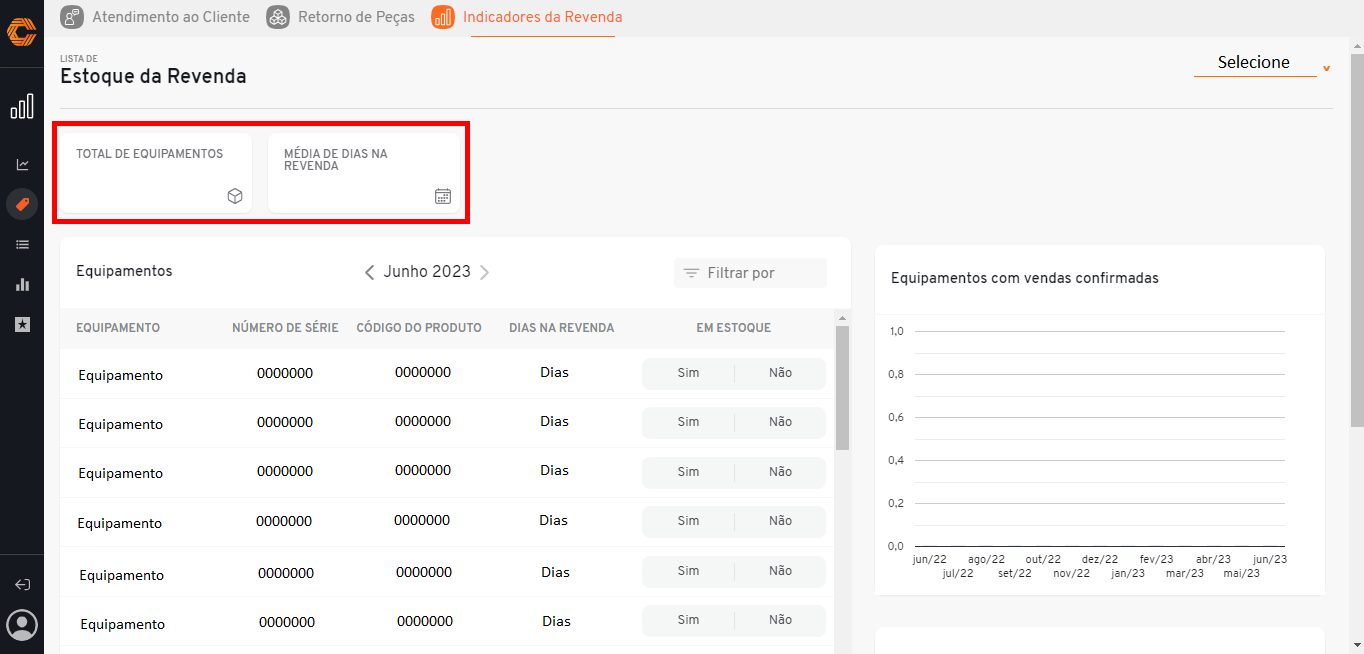Click the jun/22 label on chart axis
The width and height of the screenshot is (1364, 654).
930,560
